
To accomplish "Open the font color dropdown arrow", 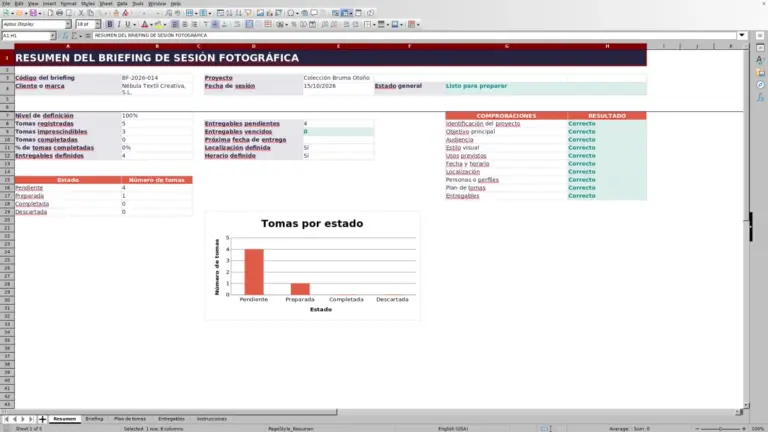I will pyautogui.click(x=151, y=24).
